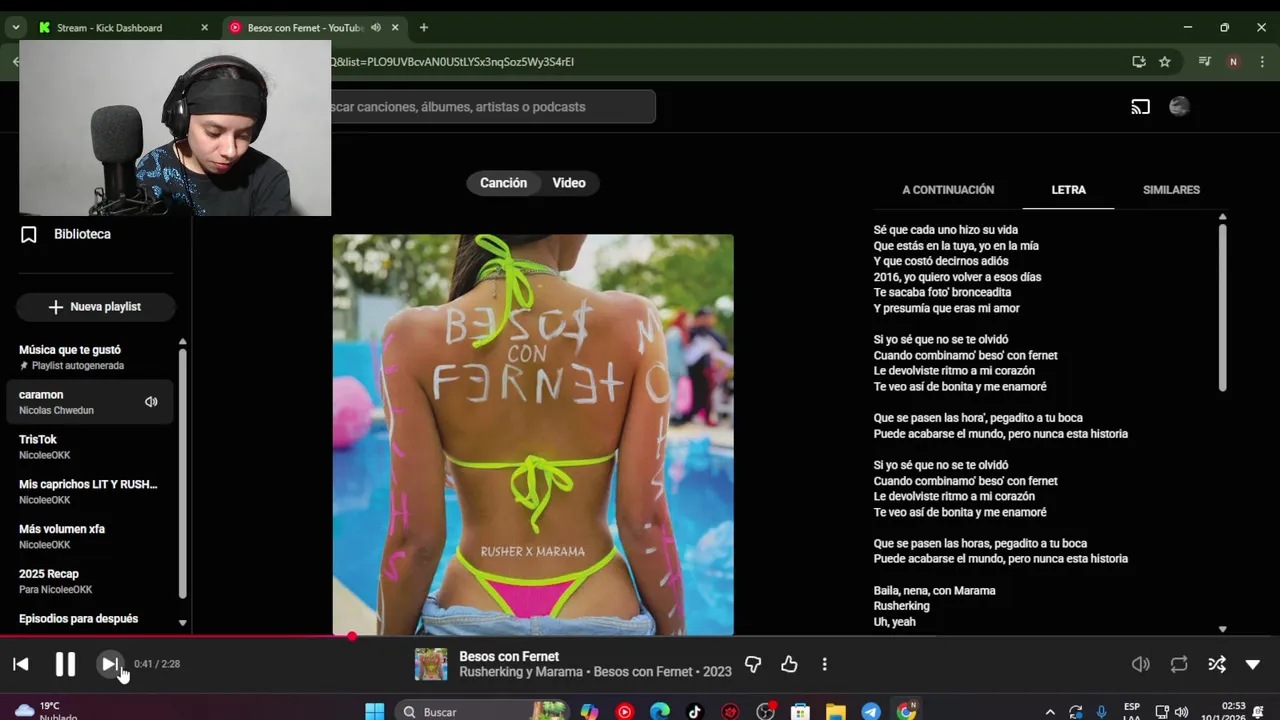Open the caramon playlist
Viewport: 1280px width, 720px height.
90,402
